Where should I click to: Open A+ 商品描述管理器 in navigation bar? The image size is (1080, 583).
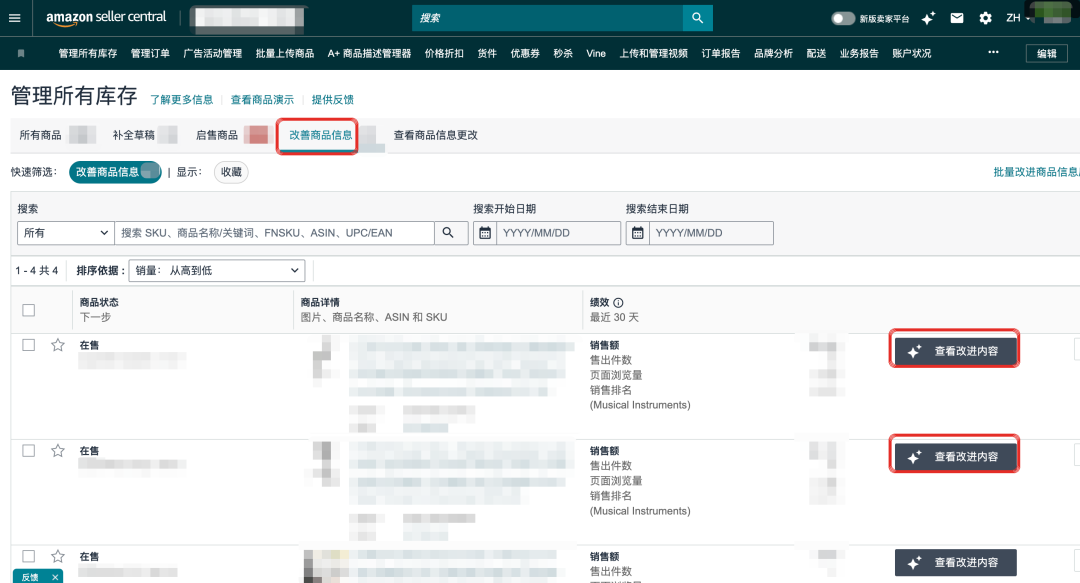(x=369, y=54)
